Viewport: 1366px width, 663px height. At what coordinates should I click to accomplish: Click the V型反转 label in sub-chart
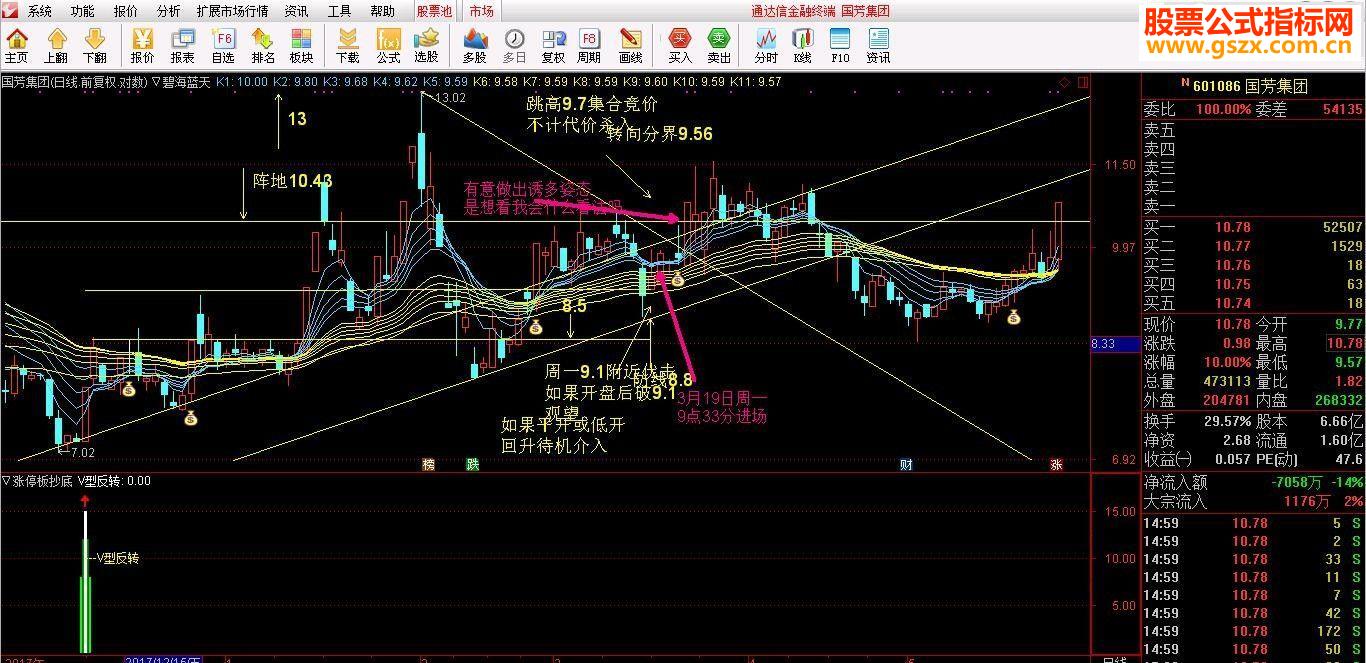click(x=118, y=558)
